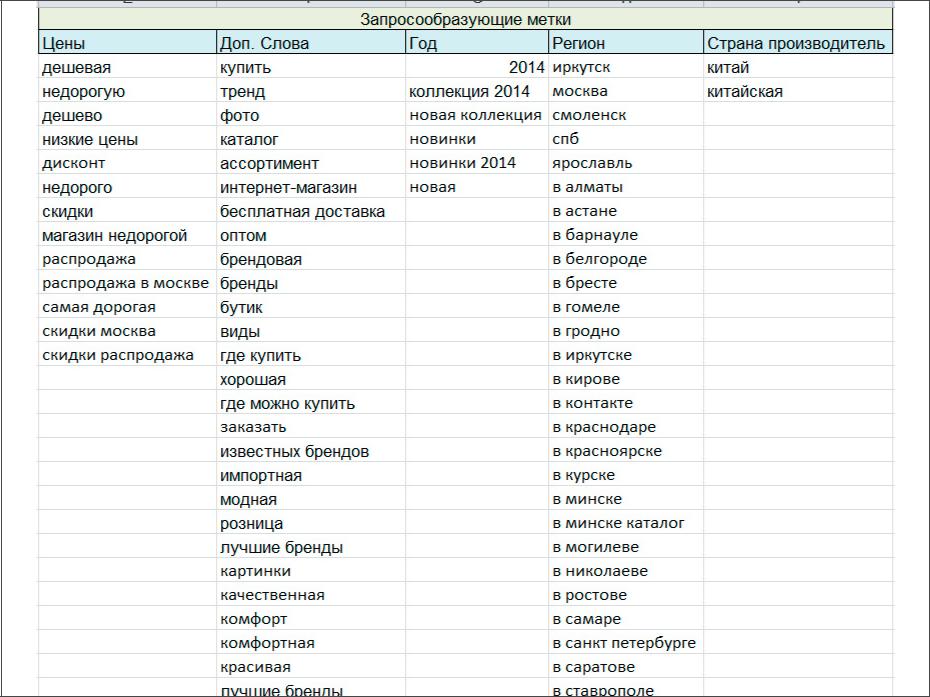Click the 'Страна производитель' header cell
Viewport: 930px width, 697px height.
click(x=795, y=43)
